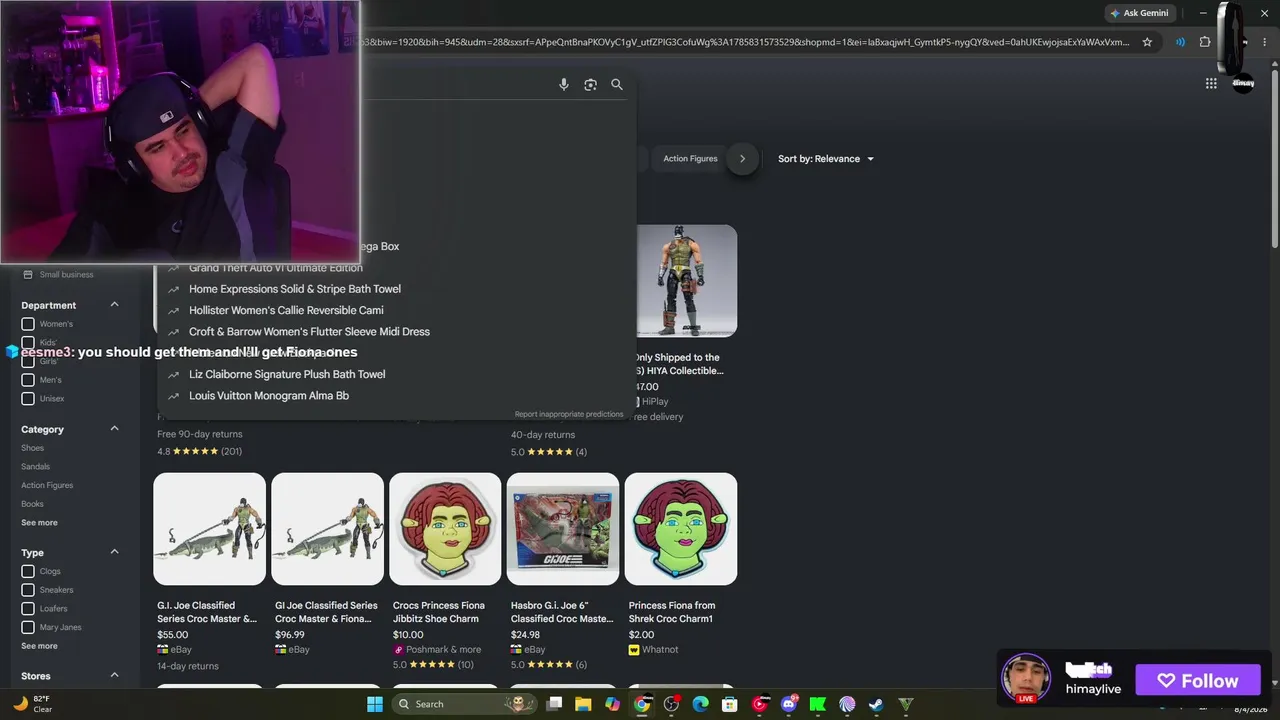This screenshot has width=1280, height=720.
Task: Start a voice search with the microphone
Action: [x=564, y=85]
